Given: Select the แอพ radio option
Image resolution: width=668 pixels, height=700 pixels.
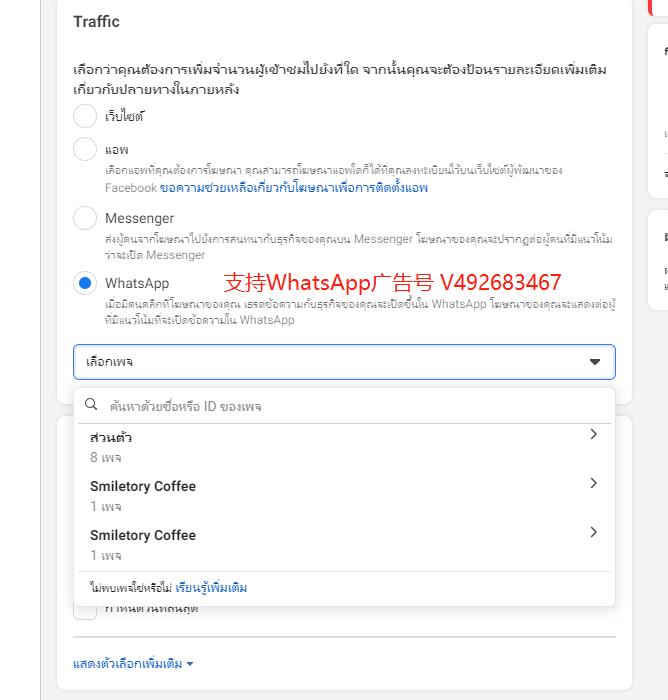Looking at the screenshot, I should [x=85, y=149].
